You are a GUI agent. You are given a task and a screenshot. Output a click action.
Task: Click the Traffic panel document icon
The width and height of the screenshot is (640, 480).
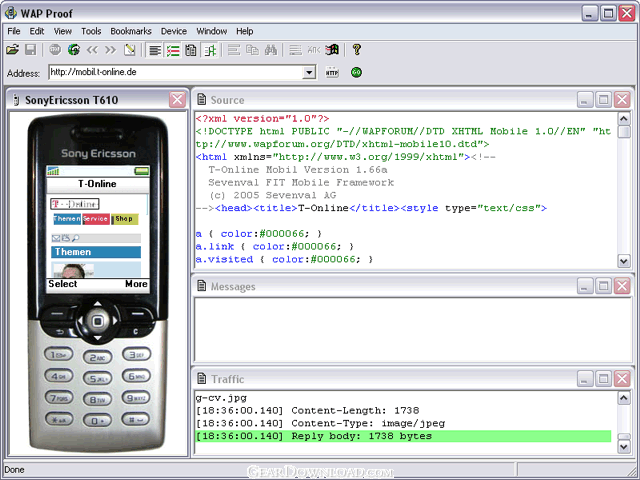click(201, 379)
